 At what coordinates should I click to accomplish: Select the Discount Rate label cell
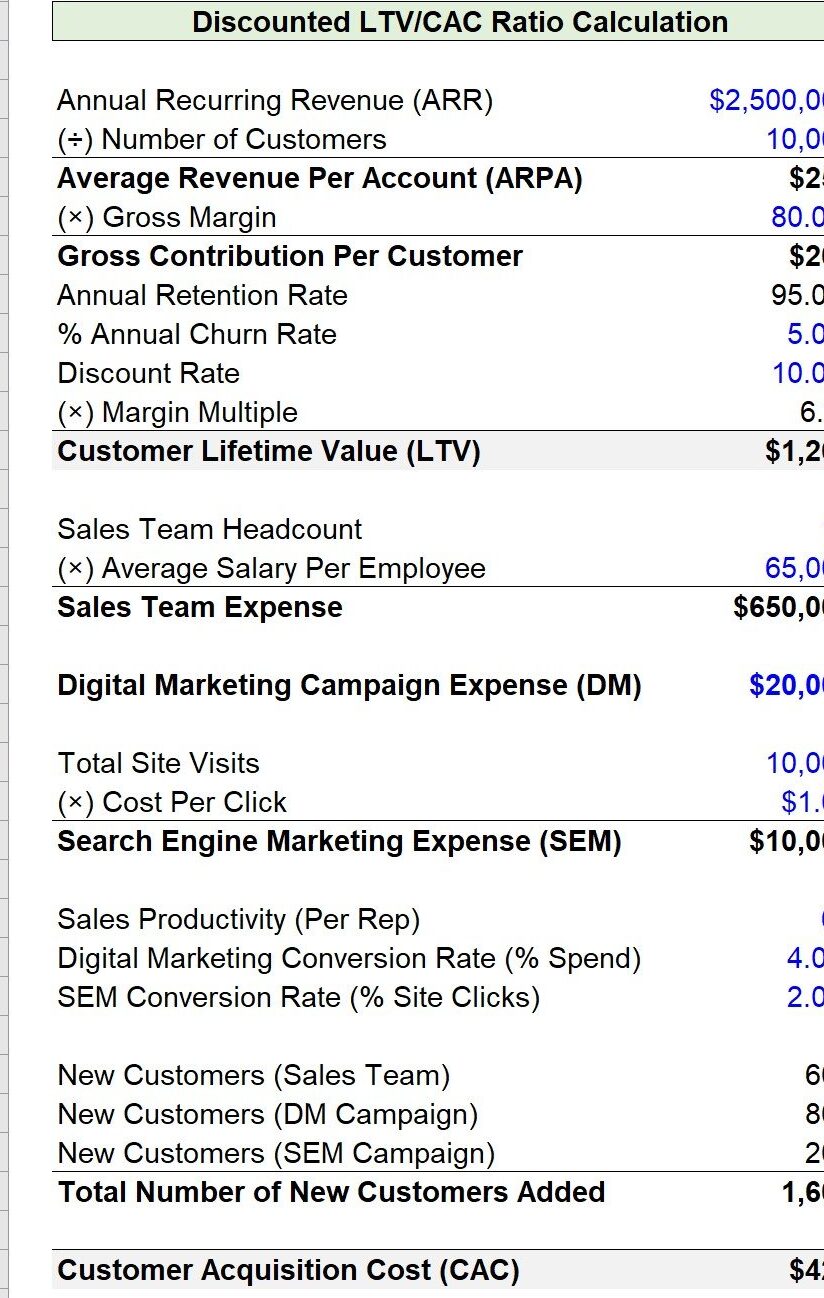[x=149, y=373]
